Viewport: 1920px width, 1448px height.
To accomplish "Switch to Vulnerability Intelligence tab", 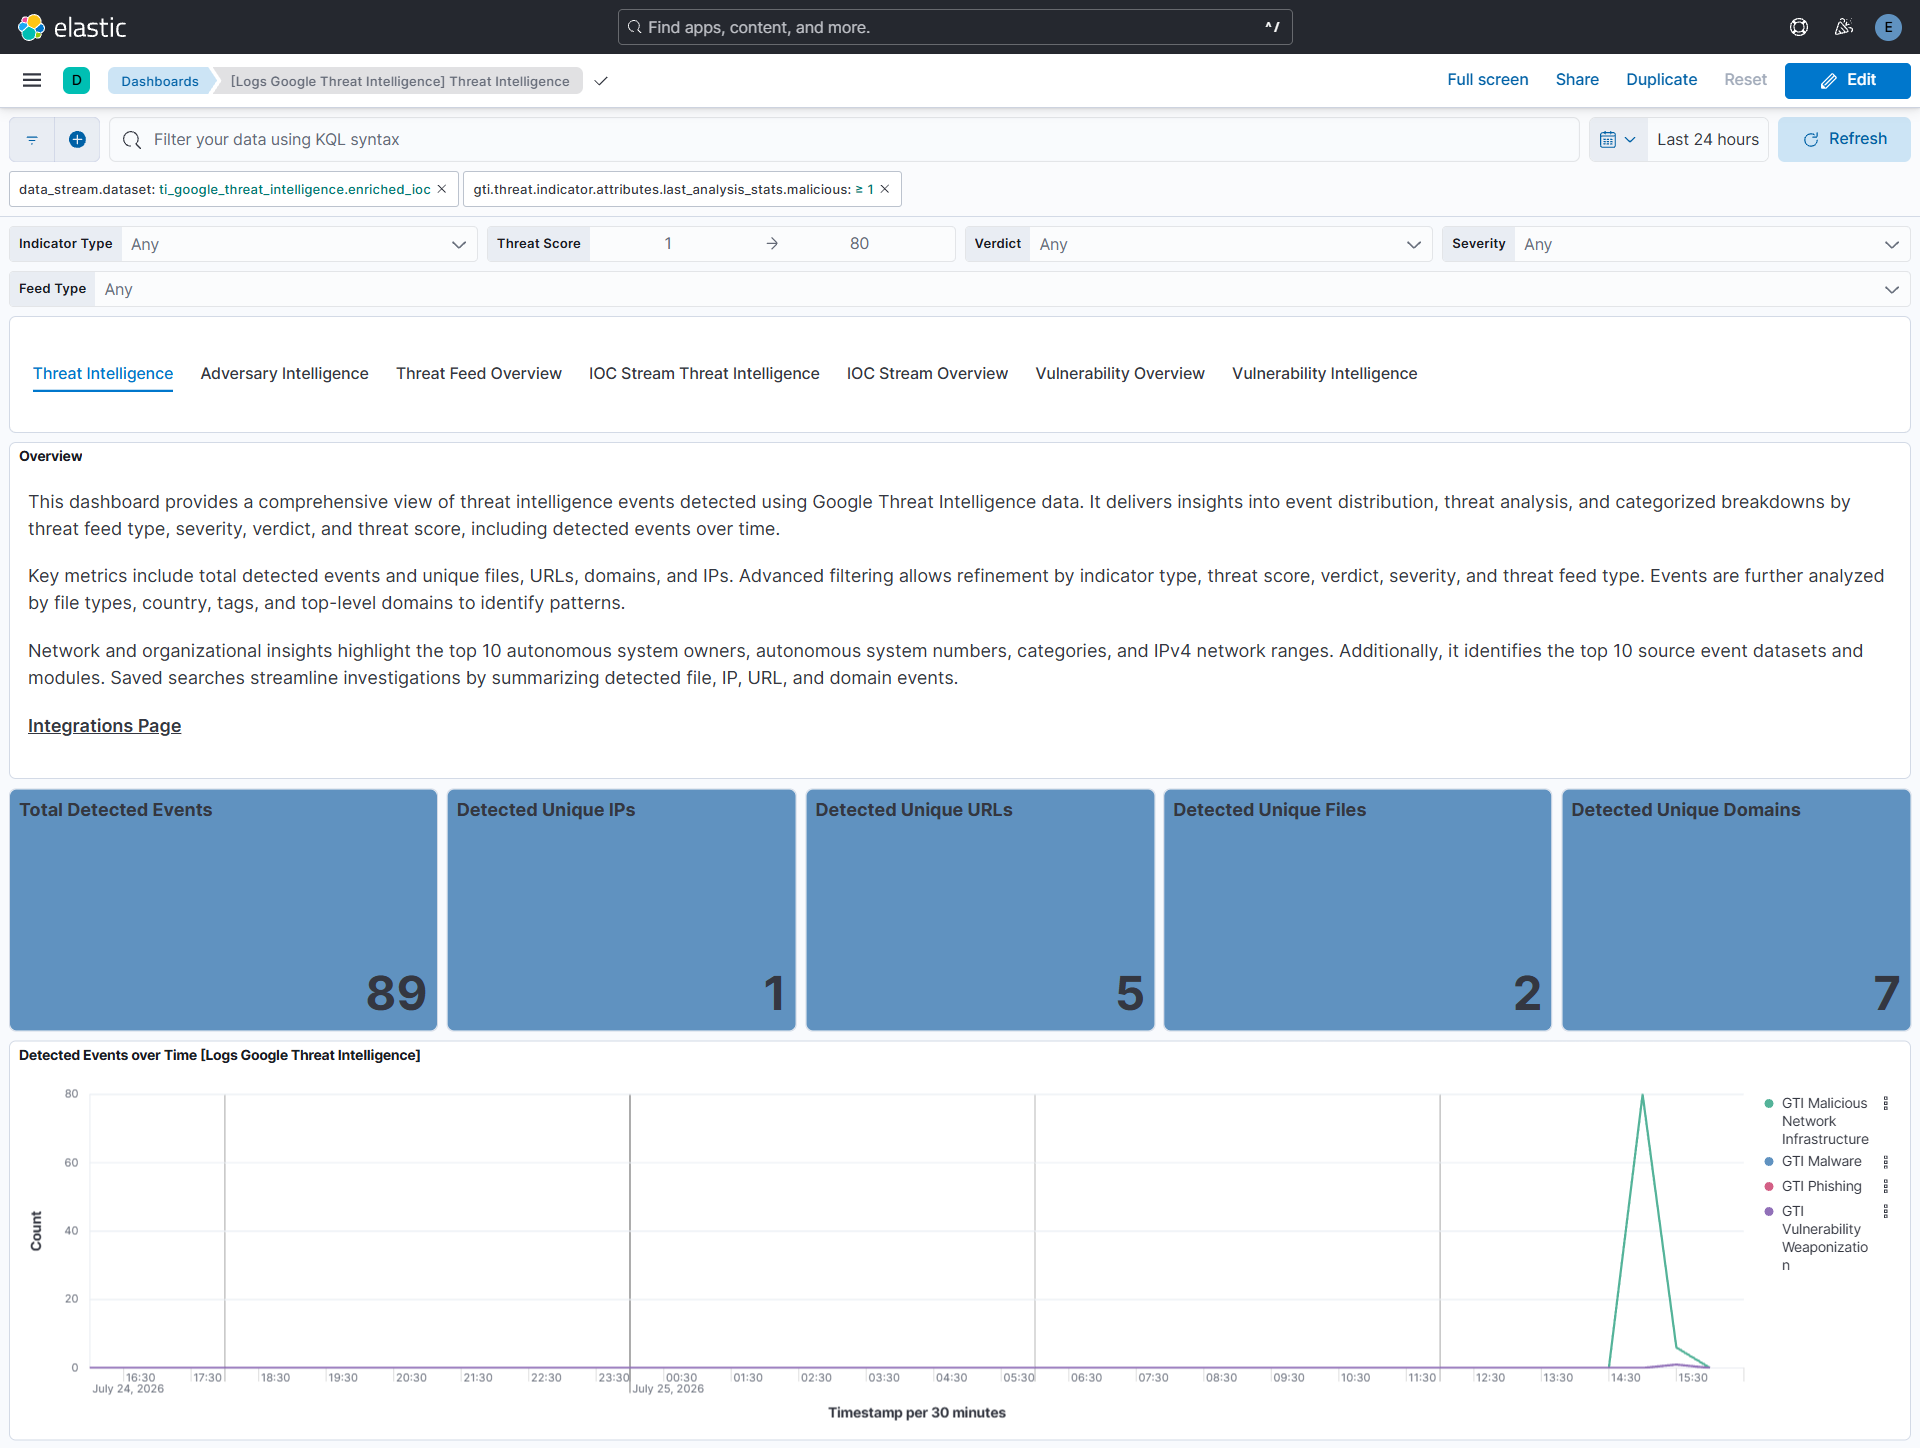I will 1324,373.
